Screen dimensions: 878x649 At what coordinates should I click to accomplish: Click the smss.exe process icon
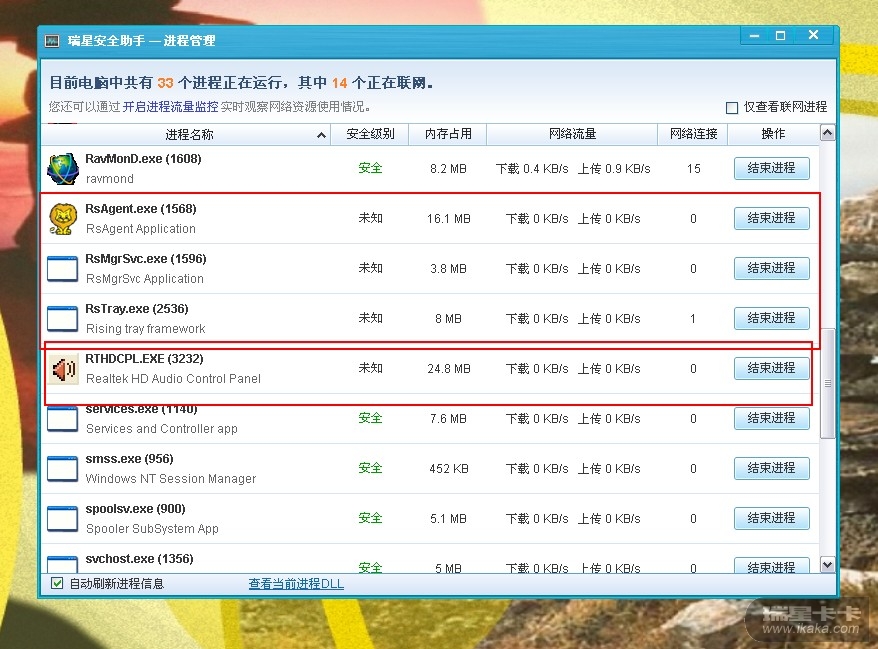62,469
